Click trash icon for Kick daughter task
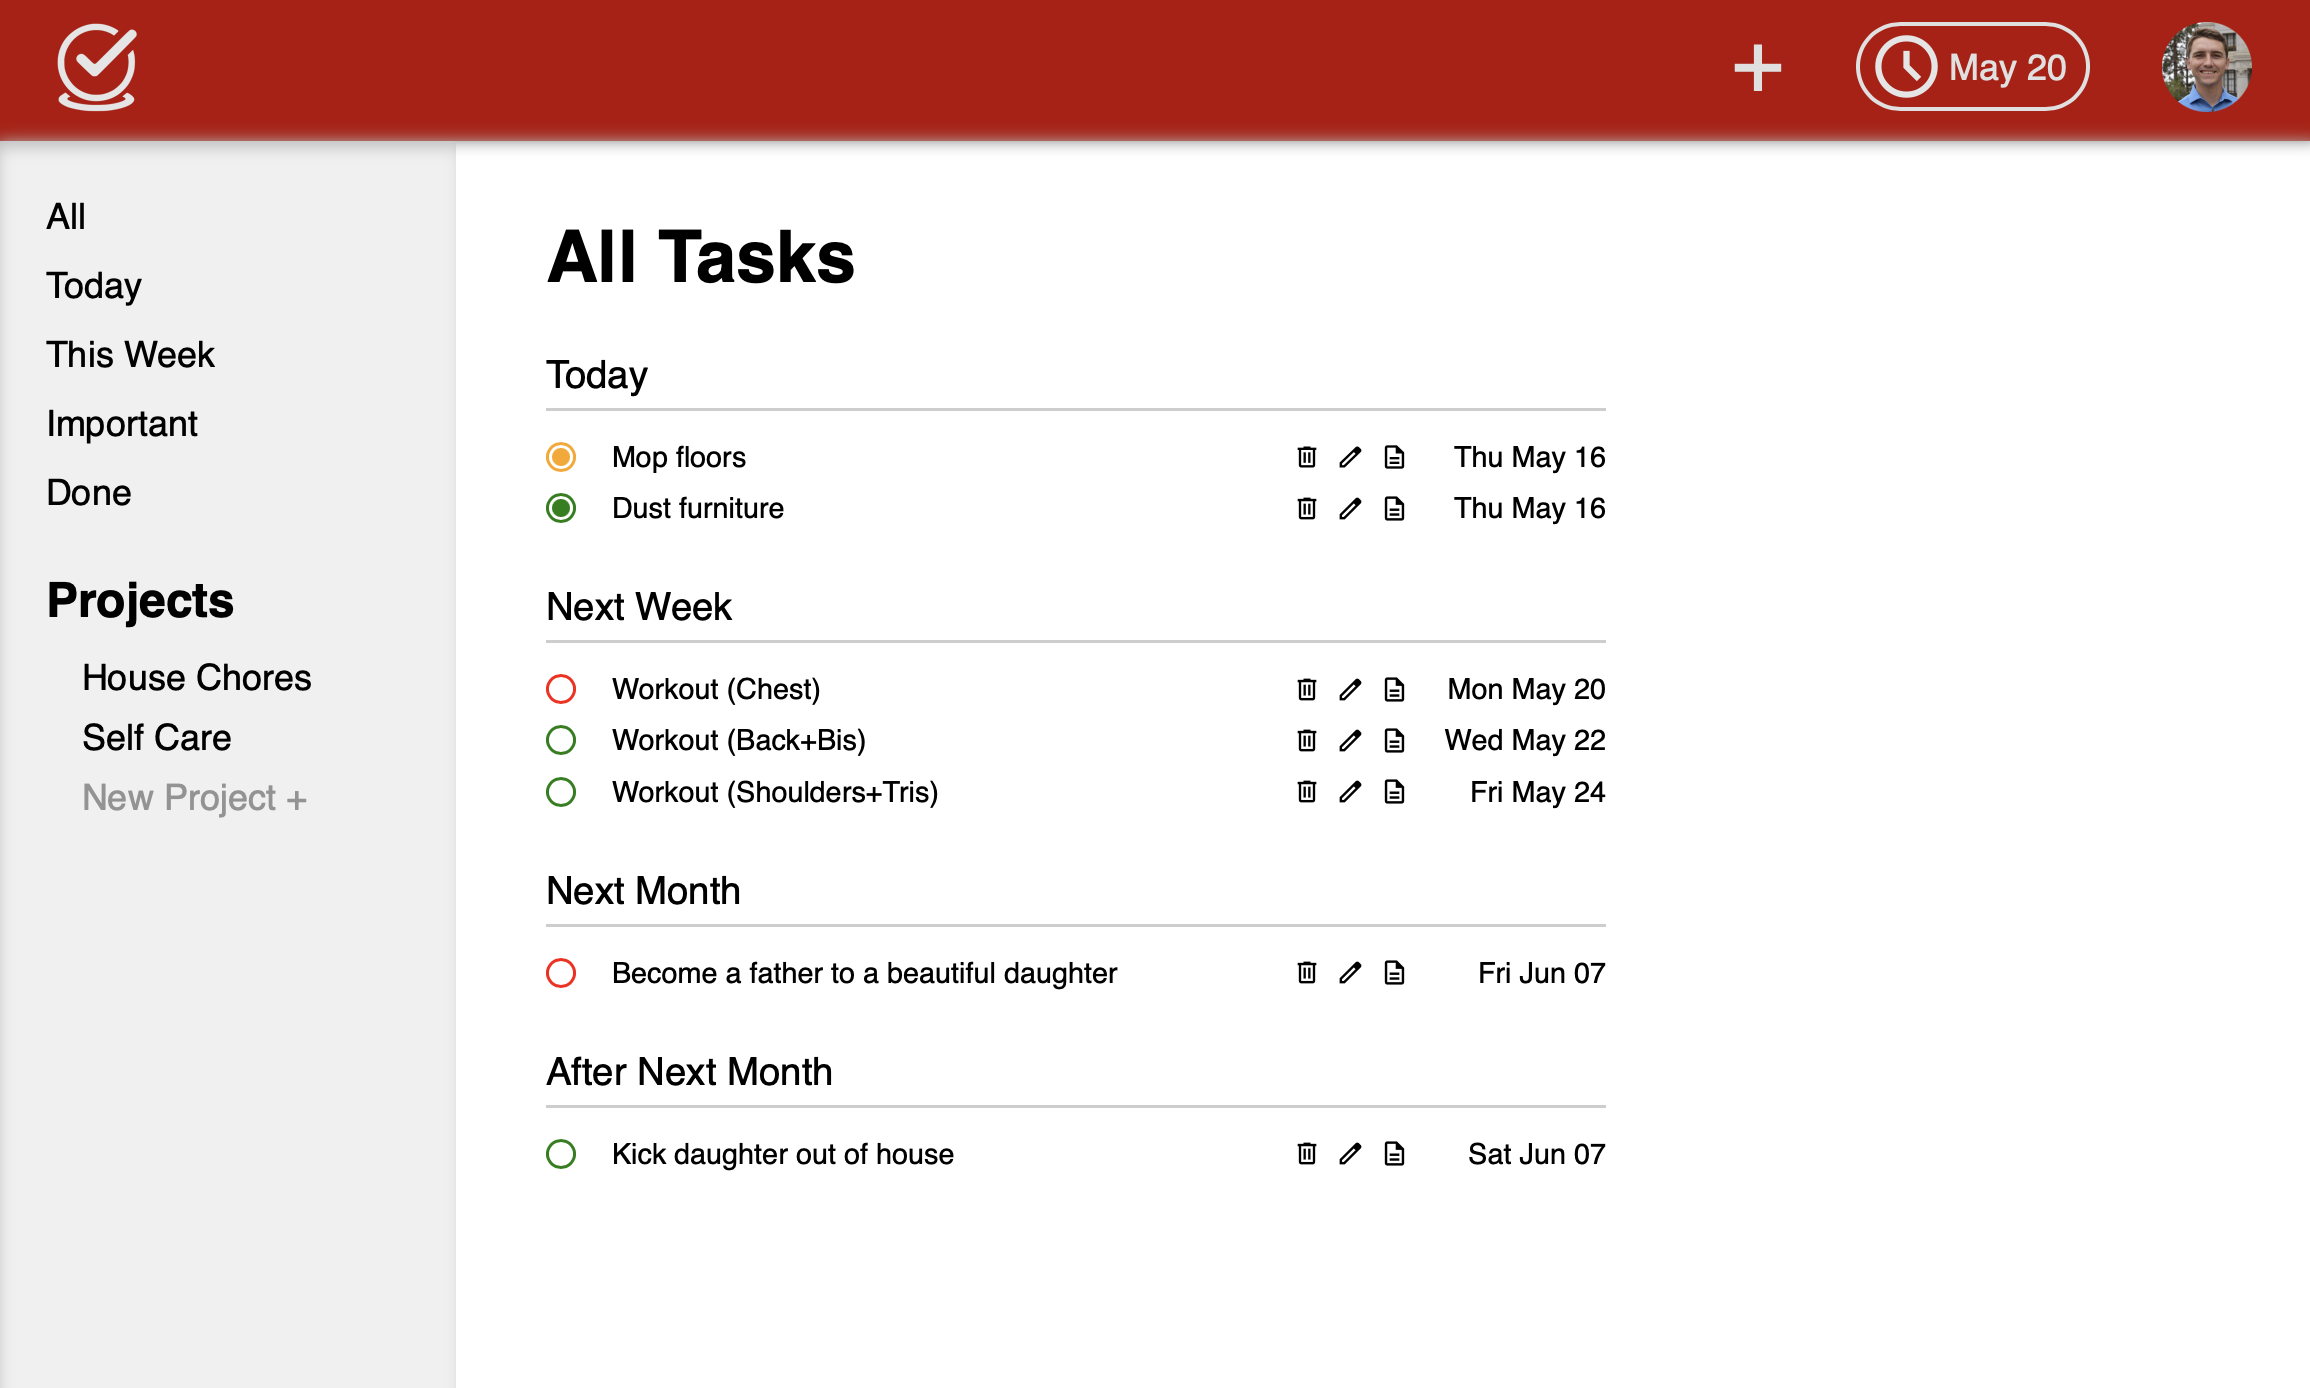 pos(1306,1154)
